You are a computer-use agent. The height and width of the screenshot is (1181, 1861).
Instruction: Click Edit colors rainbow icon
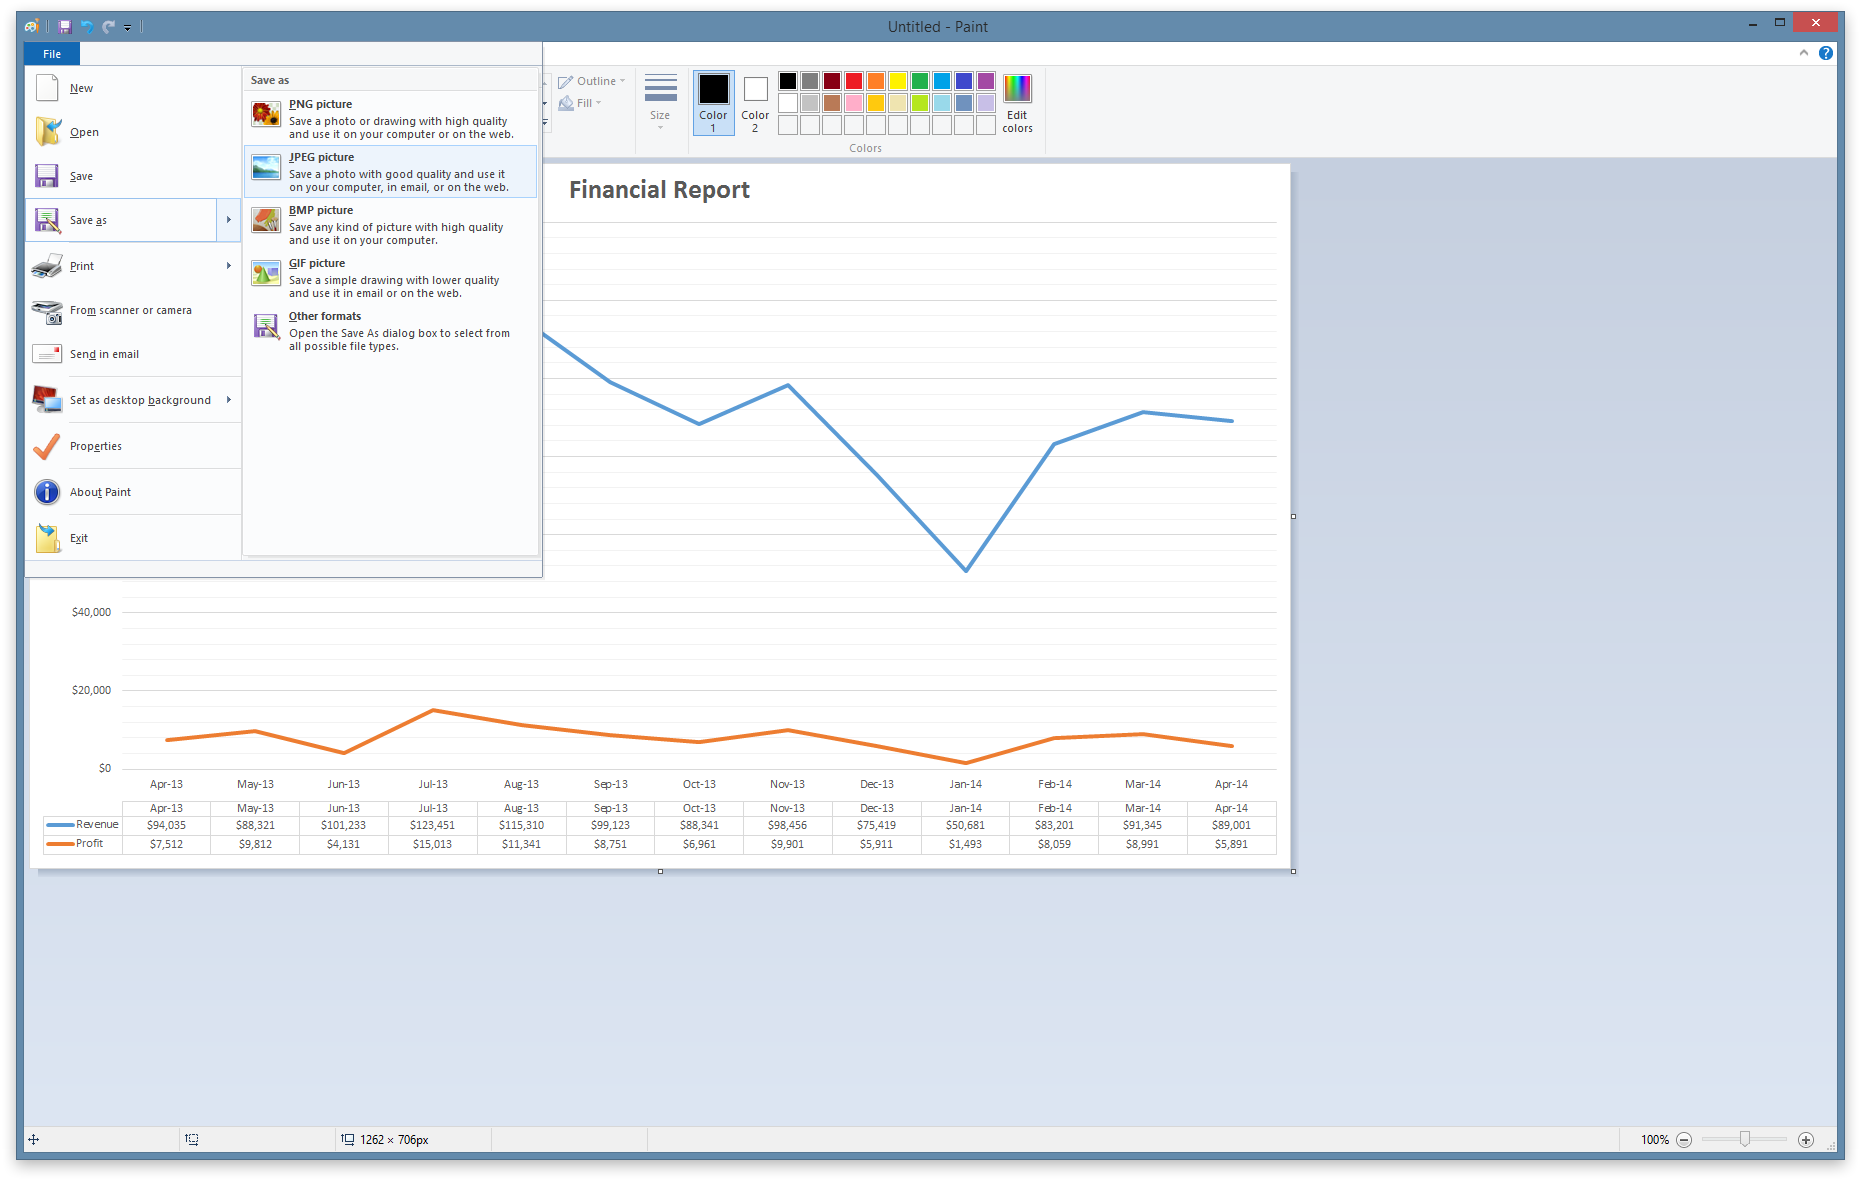[1017, 88]
